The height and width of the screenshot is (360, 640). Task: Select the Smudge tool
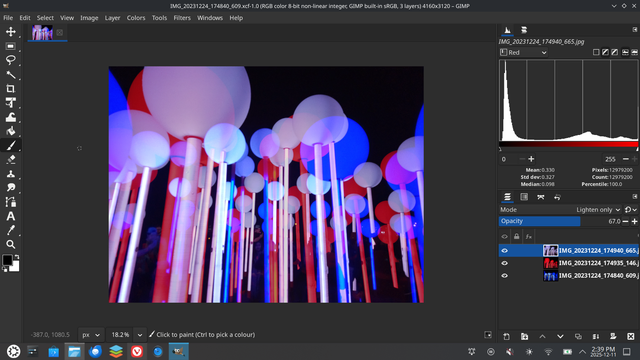(11, 188)
